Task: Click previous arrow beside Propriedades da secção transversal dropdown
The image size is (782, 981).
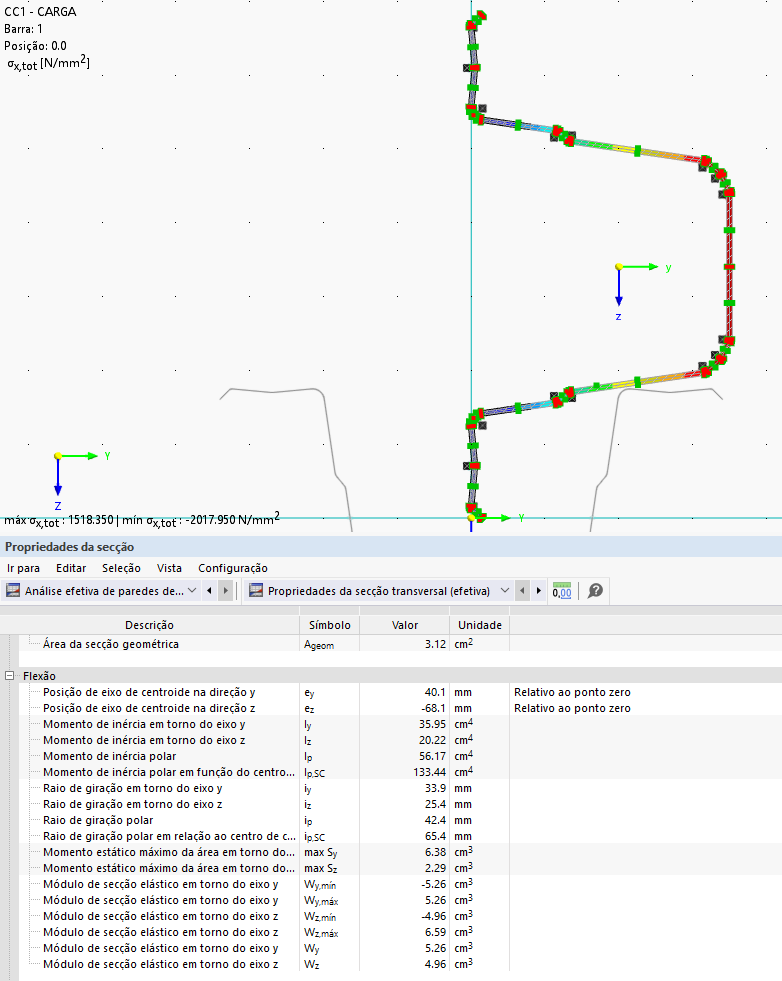Action: [x=523, y=591]
